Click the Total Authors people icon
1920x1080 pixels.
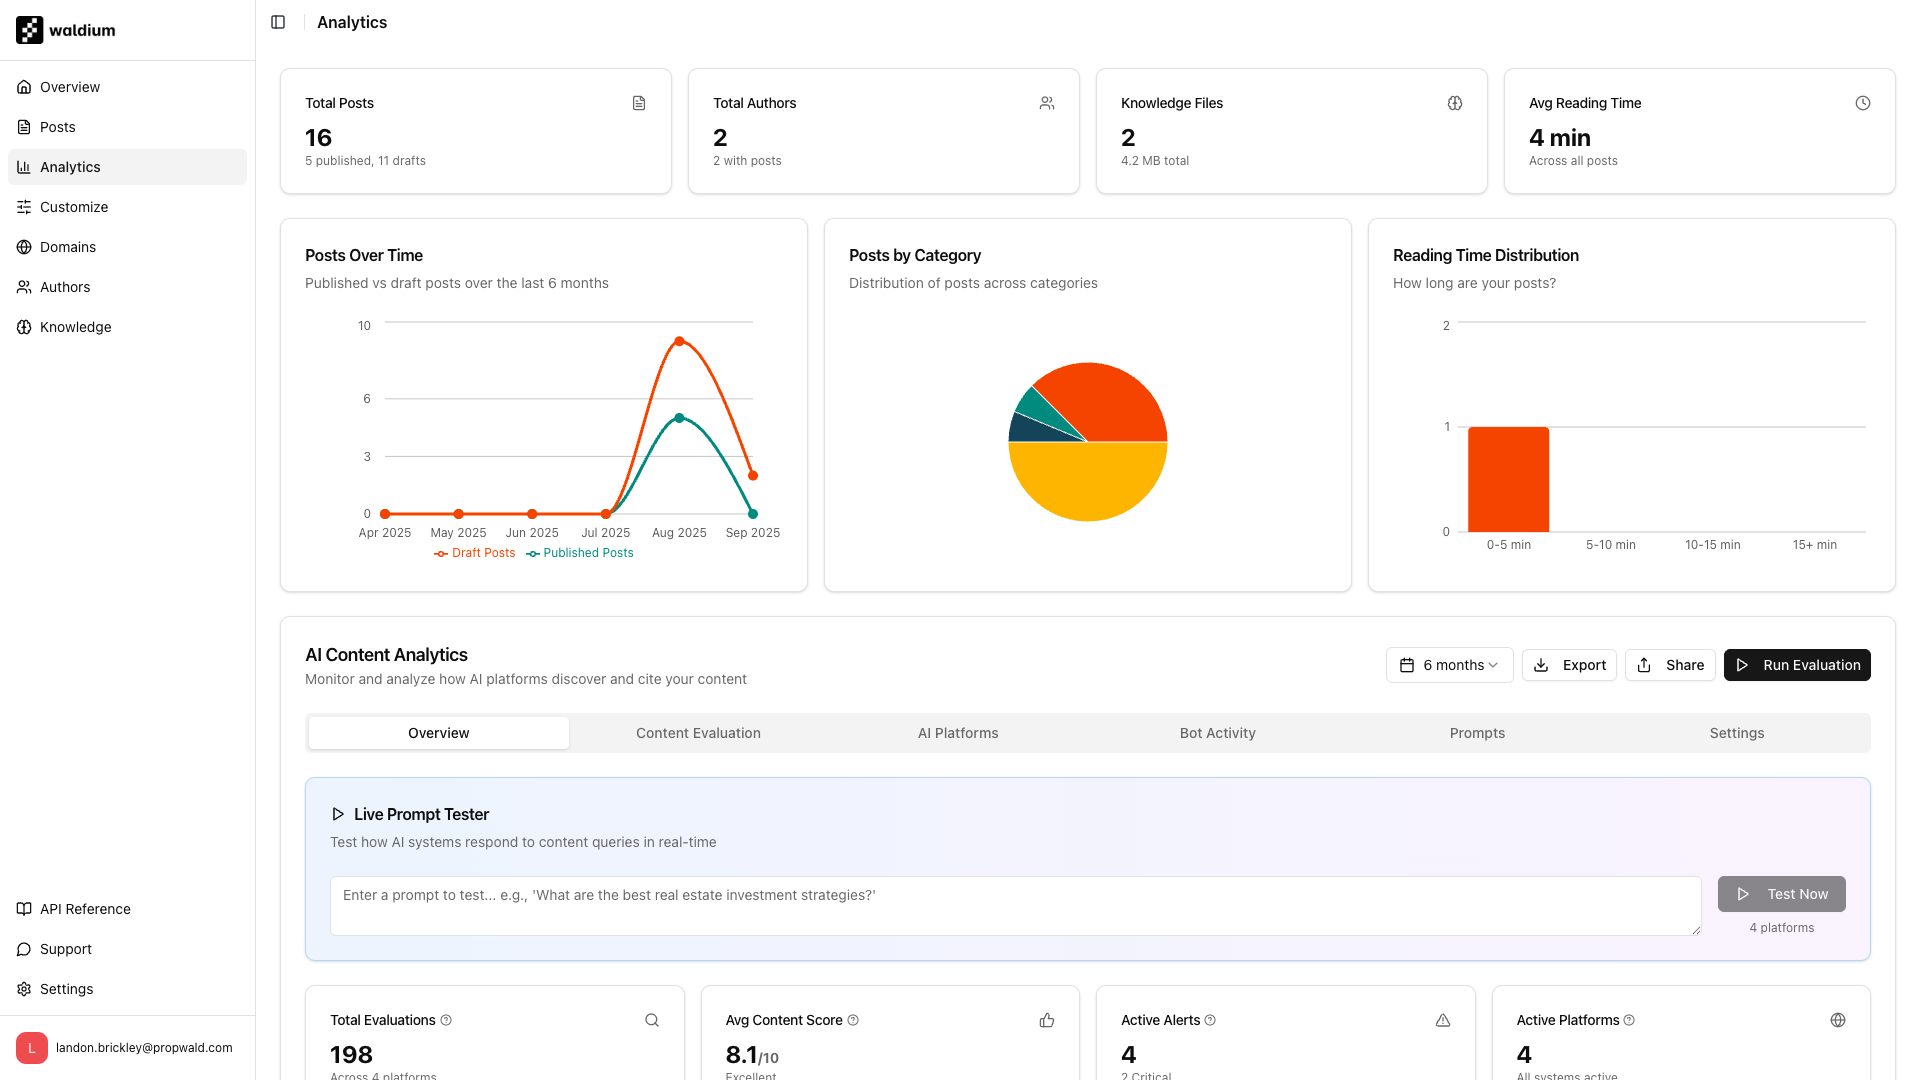coord(1047,103)
